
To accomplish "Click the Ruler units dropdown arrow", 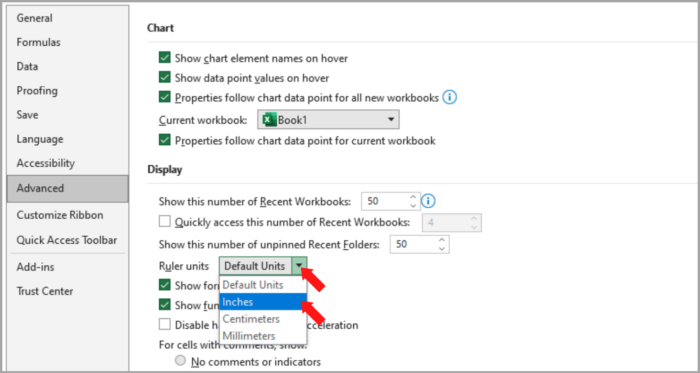I will 299,266.
